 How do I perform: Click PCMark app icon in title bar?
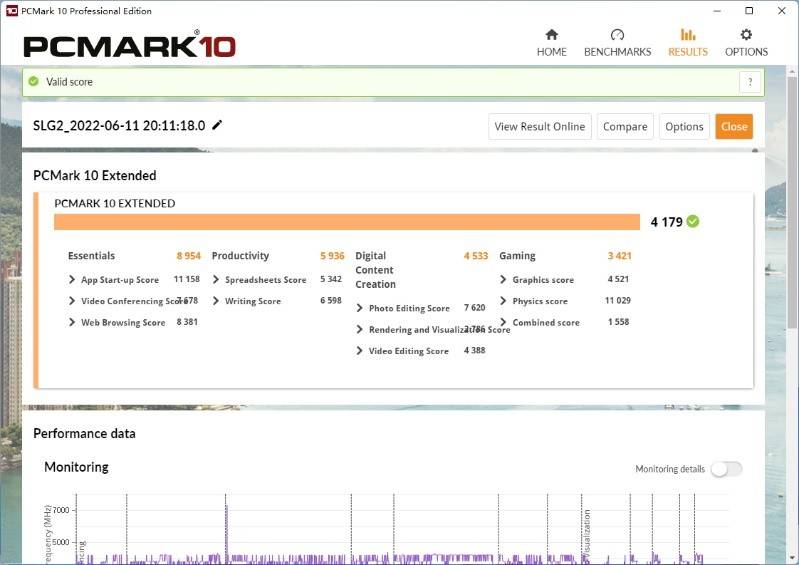11,11
